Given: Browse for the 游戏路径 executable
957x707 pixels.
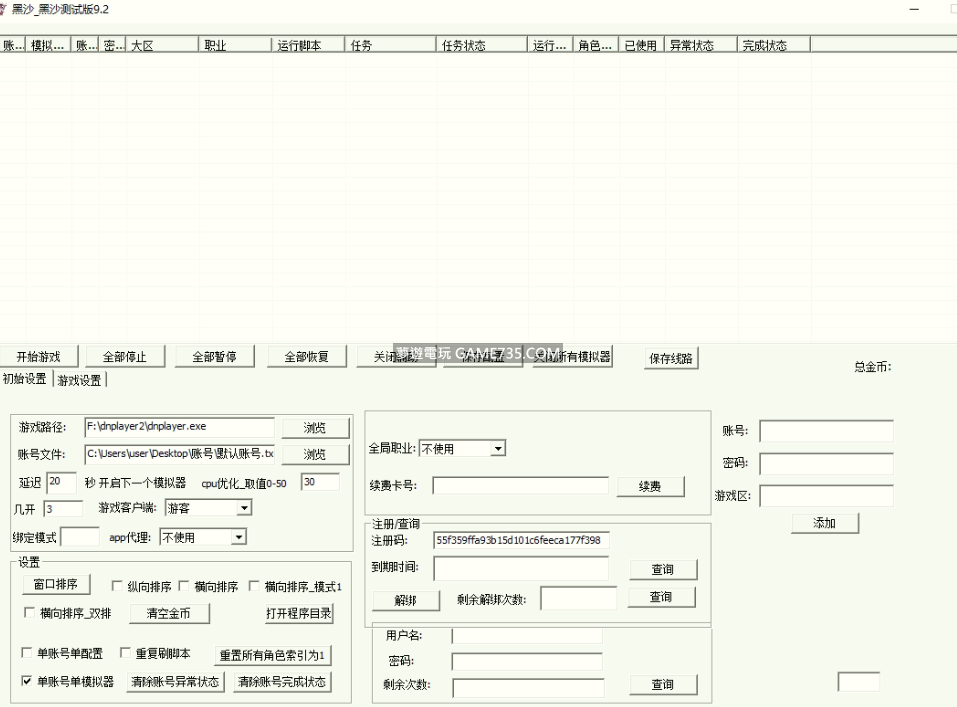Looking at the screenshot, I should coord(316,427).
